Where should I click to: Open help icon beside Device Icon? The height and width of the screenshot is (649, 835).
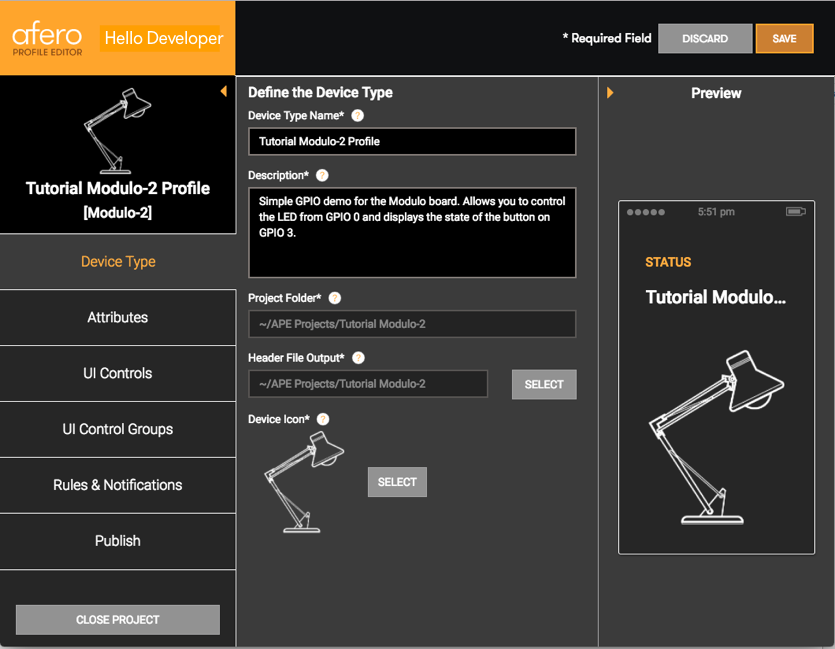pyautogui.click(x=323, y=420)
